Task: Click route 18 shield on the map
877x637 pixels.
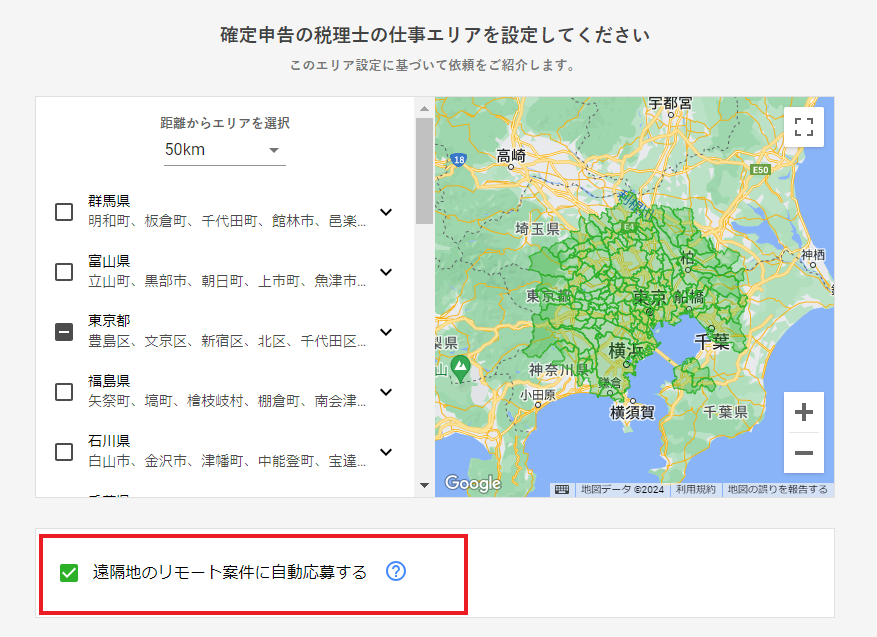Action: point(459,160)
